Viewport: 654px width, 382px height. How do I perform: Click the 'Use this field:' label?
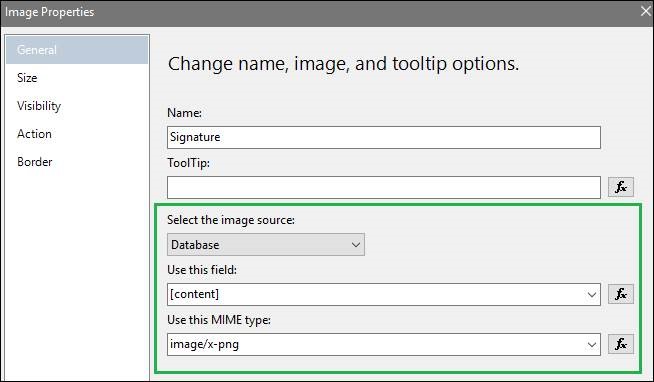click(202, 270)
